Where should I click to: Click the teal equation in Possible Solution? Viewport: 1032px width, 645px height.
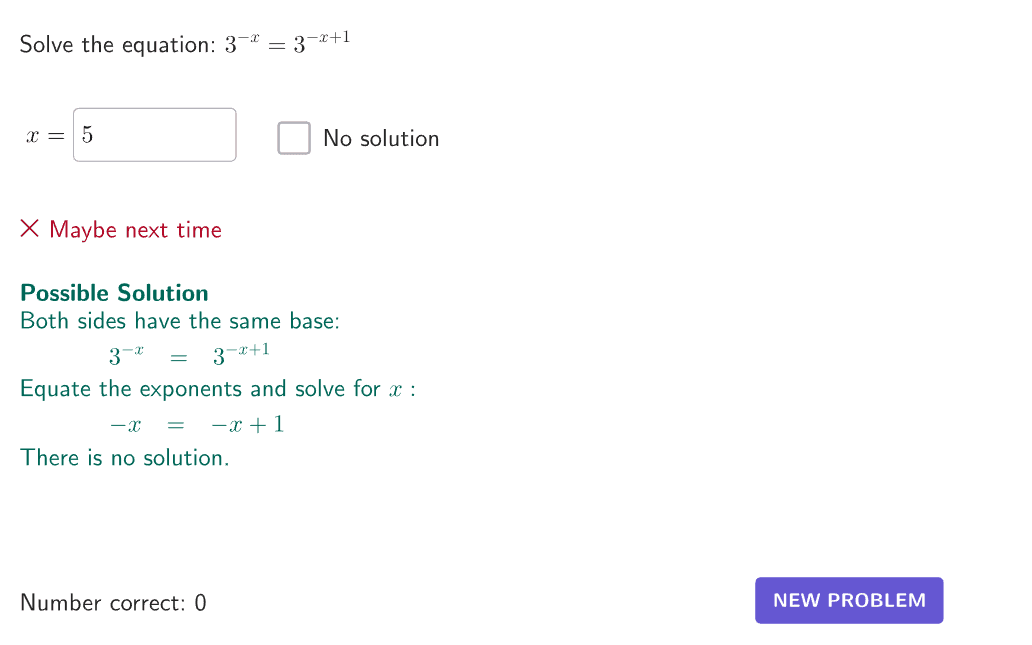(x=188, y=354)
